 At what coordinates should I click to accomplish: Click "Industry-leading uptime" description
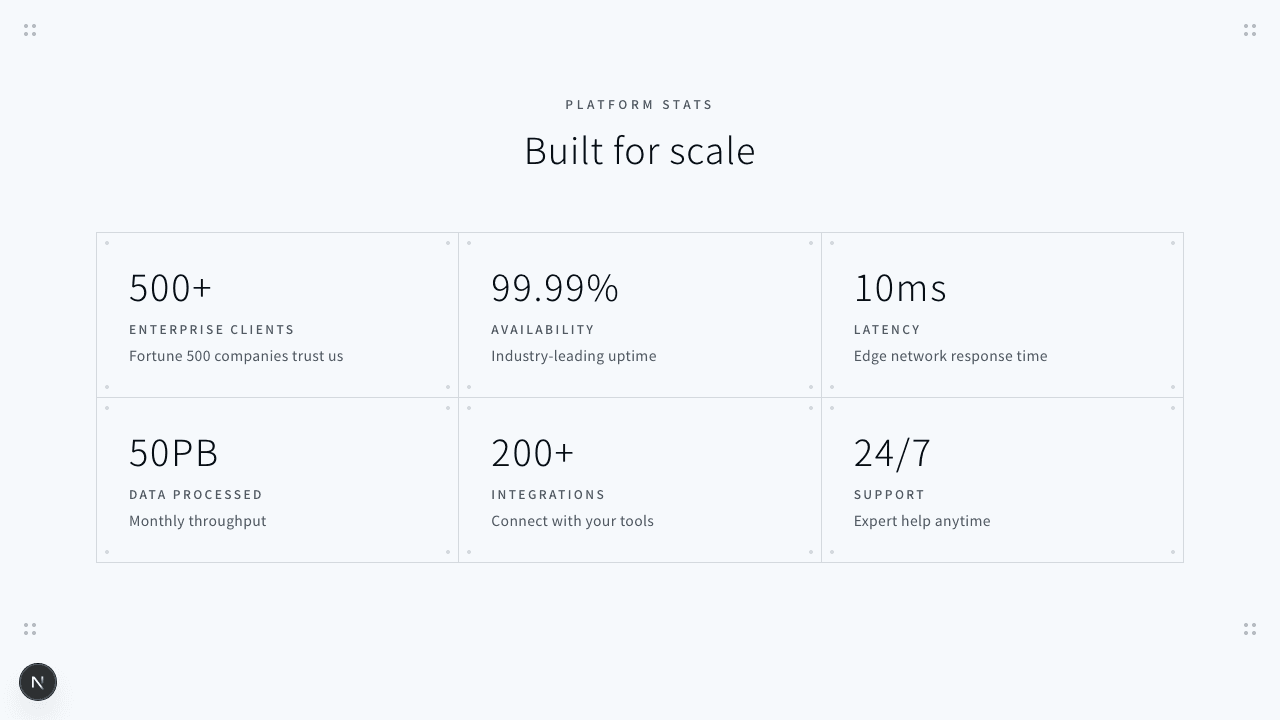pyautogui.click(x=574, y=356)
